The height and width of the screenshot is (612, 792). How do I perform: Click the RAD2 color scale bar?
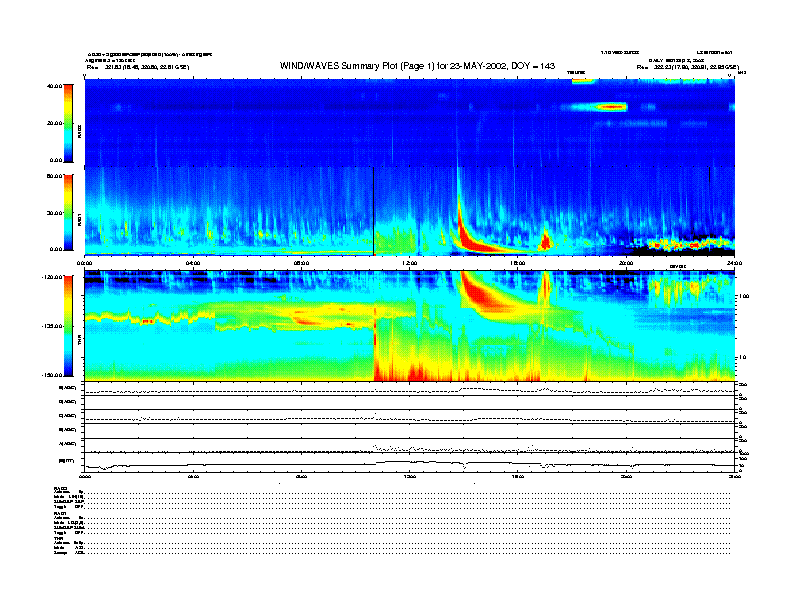point(68,123)
